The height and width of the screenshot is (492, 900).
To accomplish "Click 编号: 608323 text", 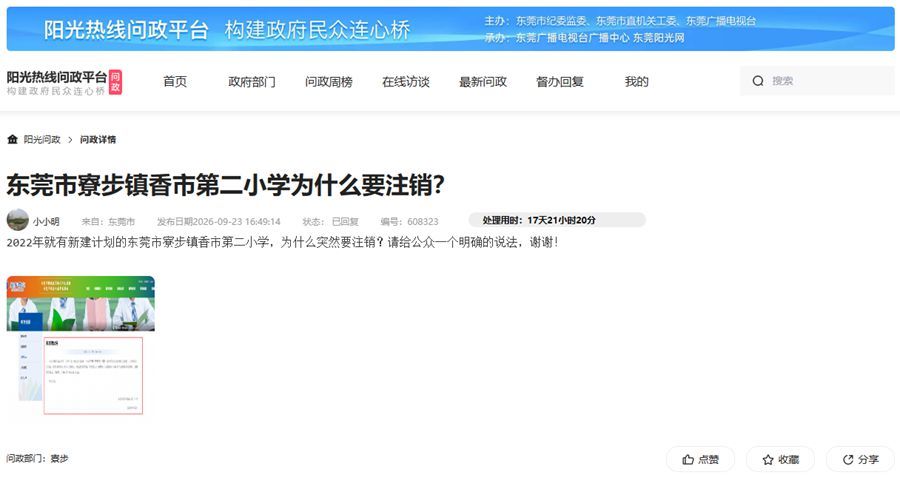I will click(409, 222).
